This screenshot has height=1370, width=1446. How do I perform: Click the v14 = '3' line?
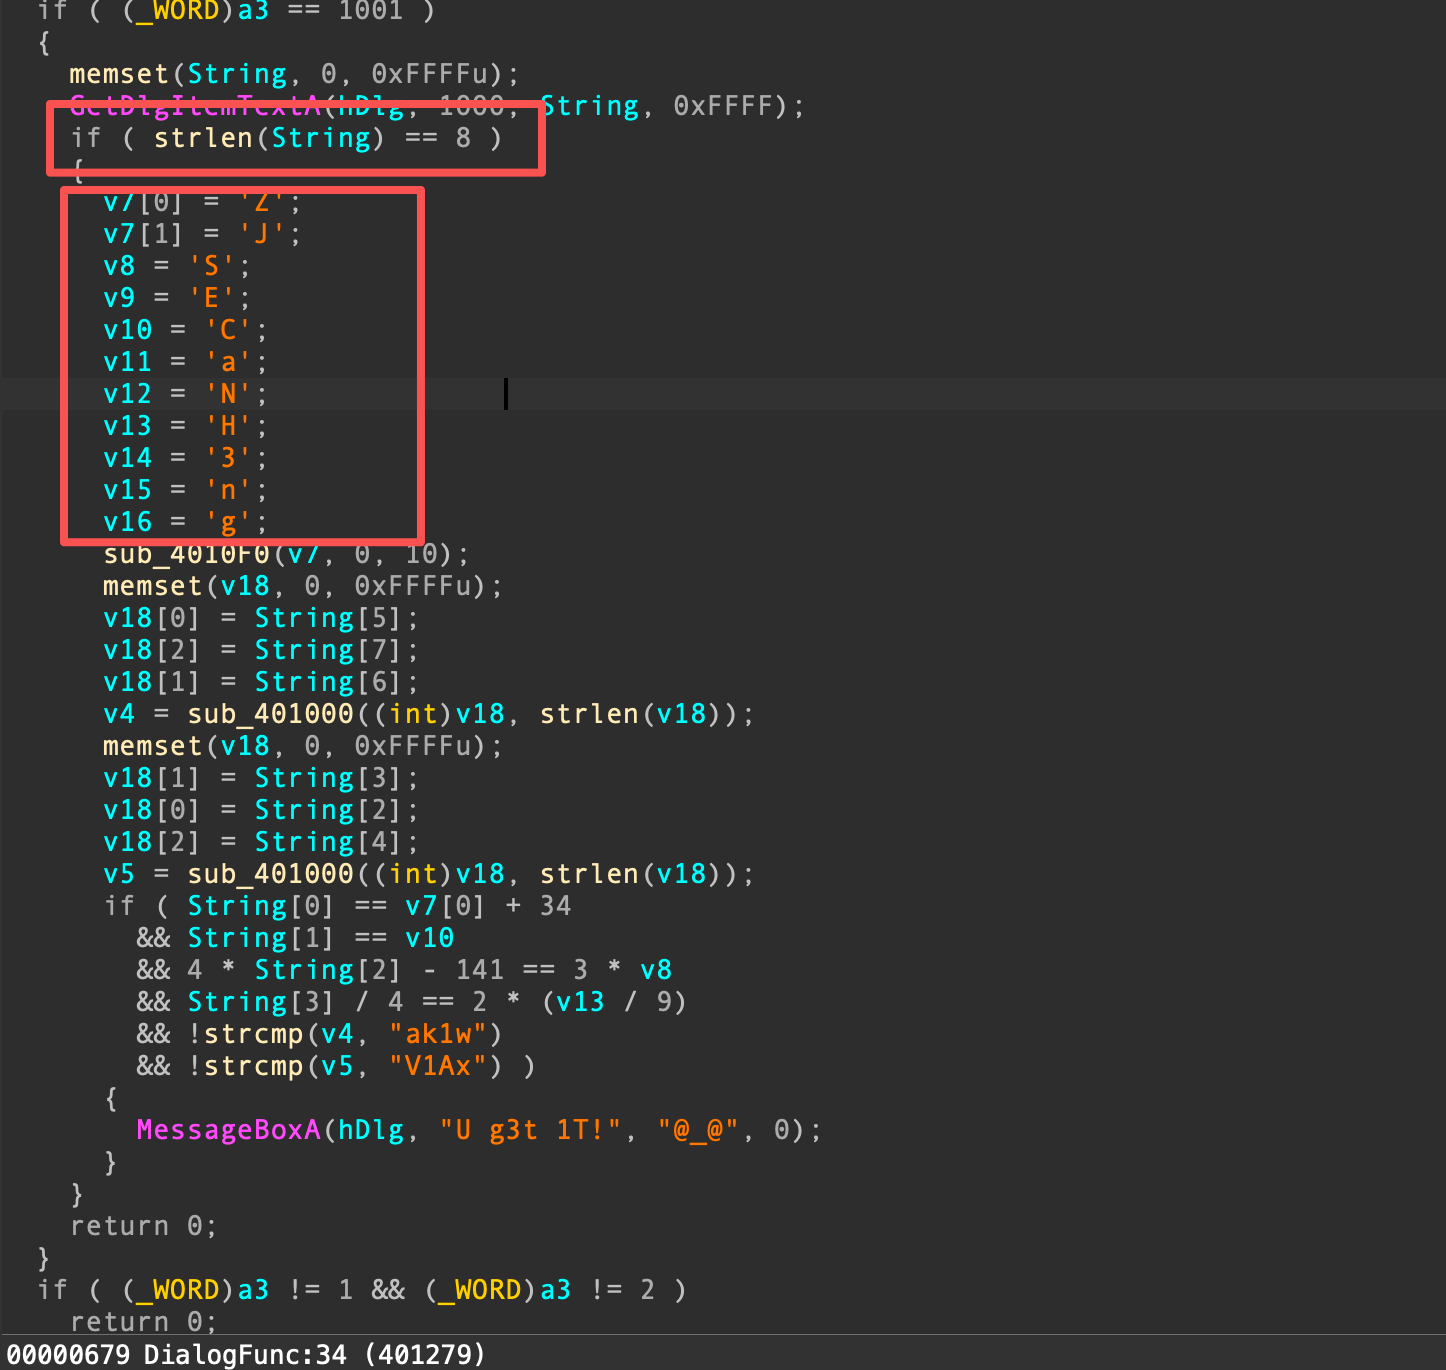(x=185, y=458)
